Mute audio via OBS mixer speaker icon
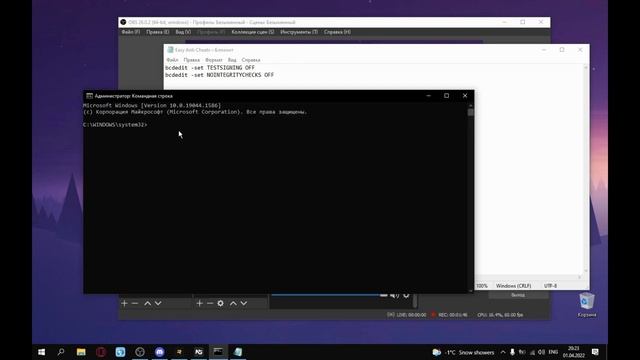 394,295
